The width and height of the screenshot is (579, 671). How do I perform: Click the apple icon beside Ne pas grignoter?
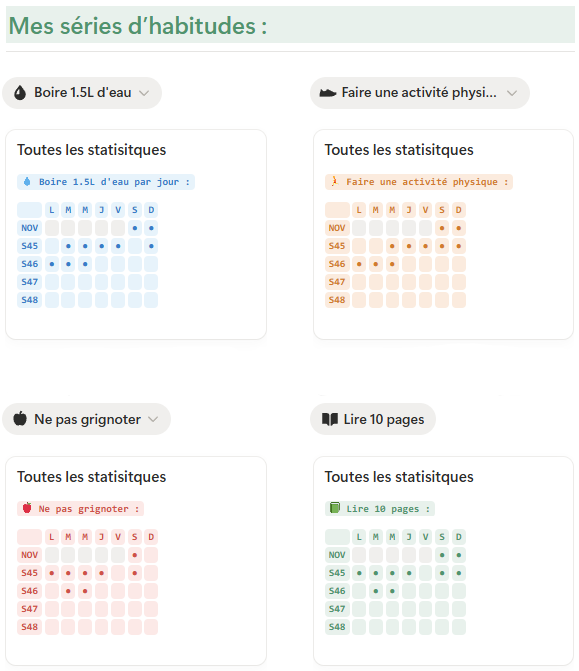(20, 419)
